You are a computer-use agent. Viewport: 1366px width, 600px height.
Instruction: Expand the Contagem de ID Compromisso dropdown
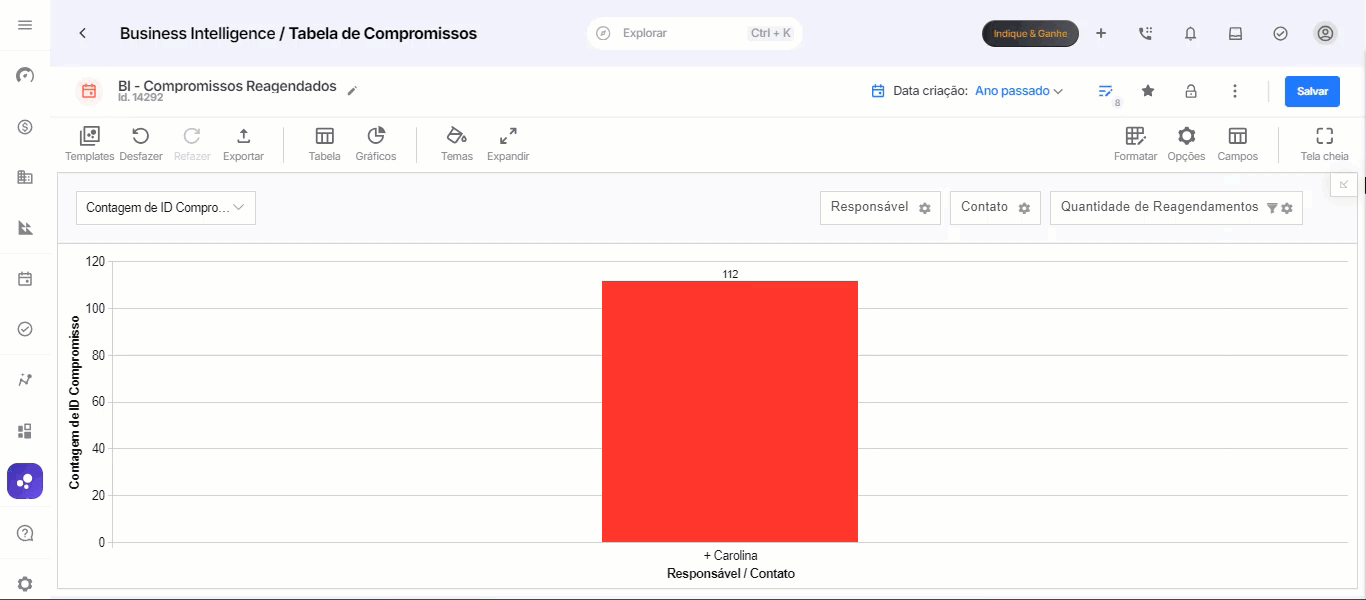pyautogui.click(x=166, y=208)
